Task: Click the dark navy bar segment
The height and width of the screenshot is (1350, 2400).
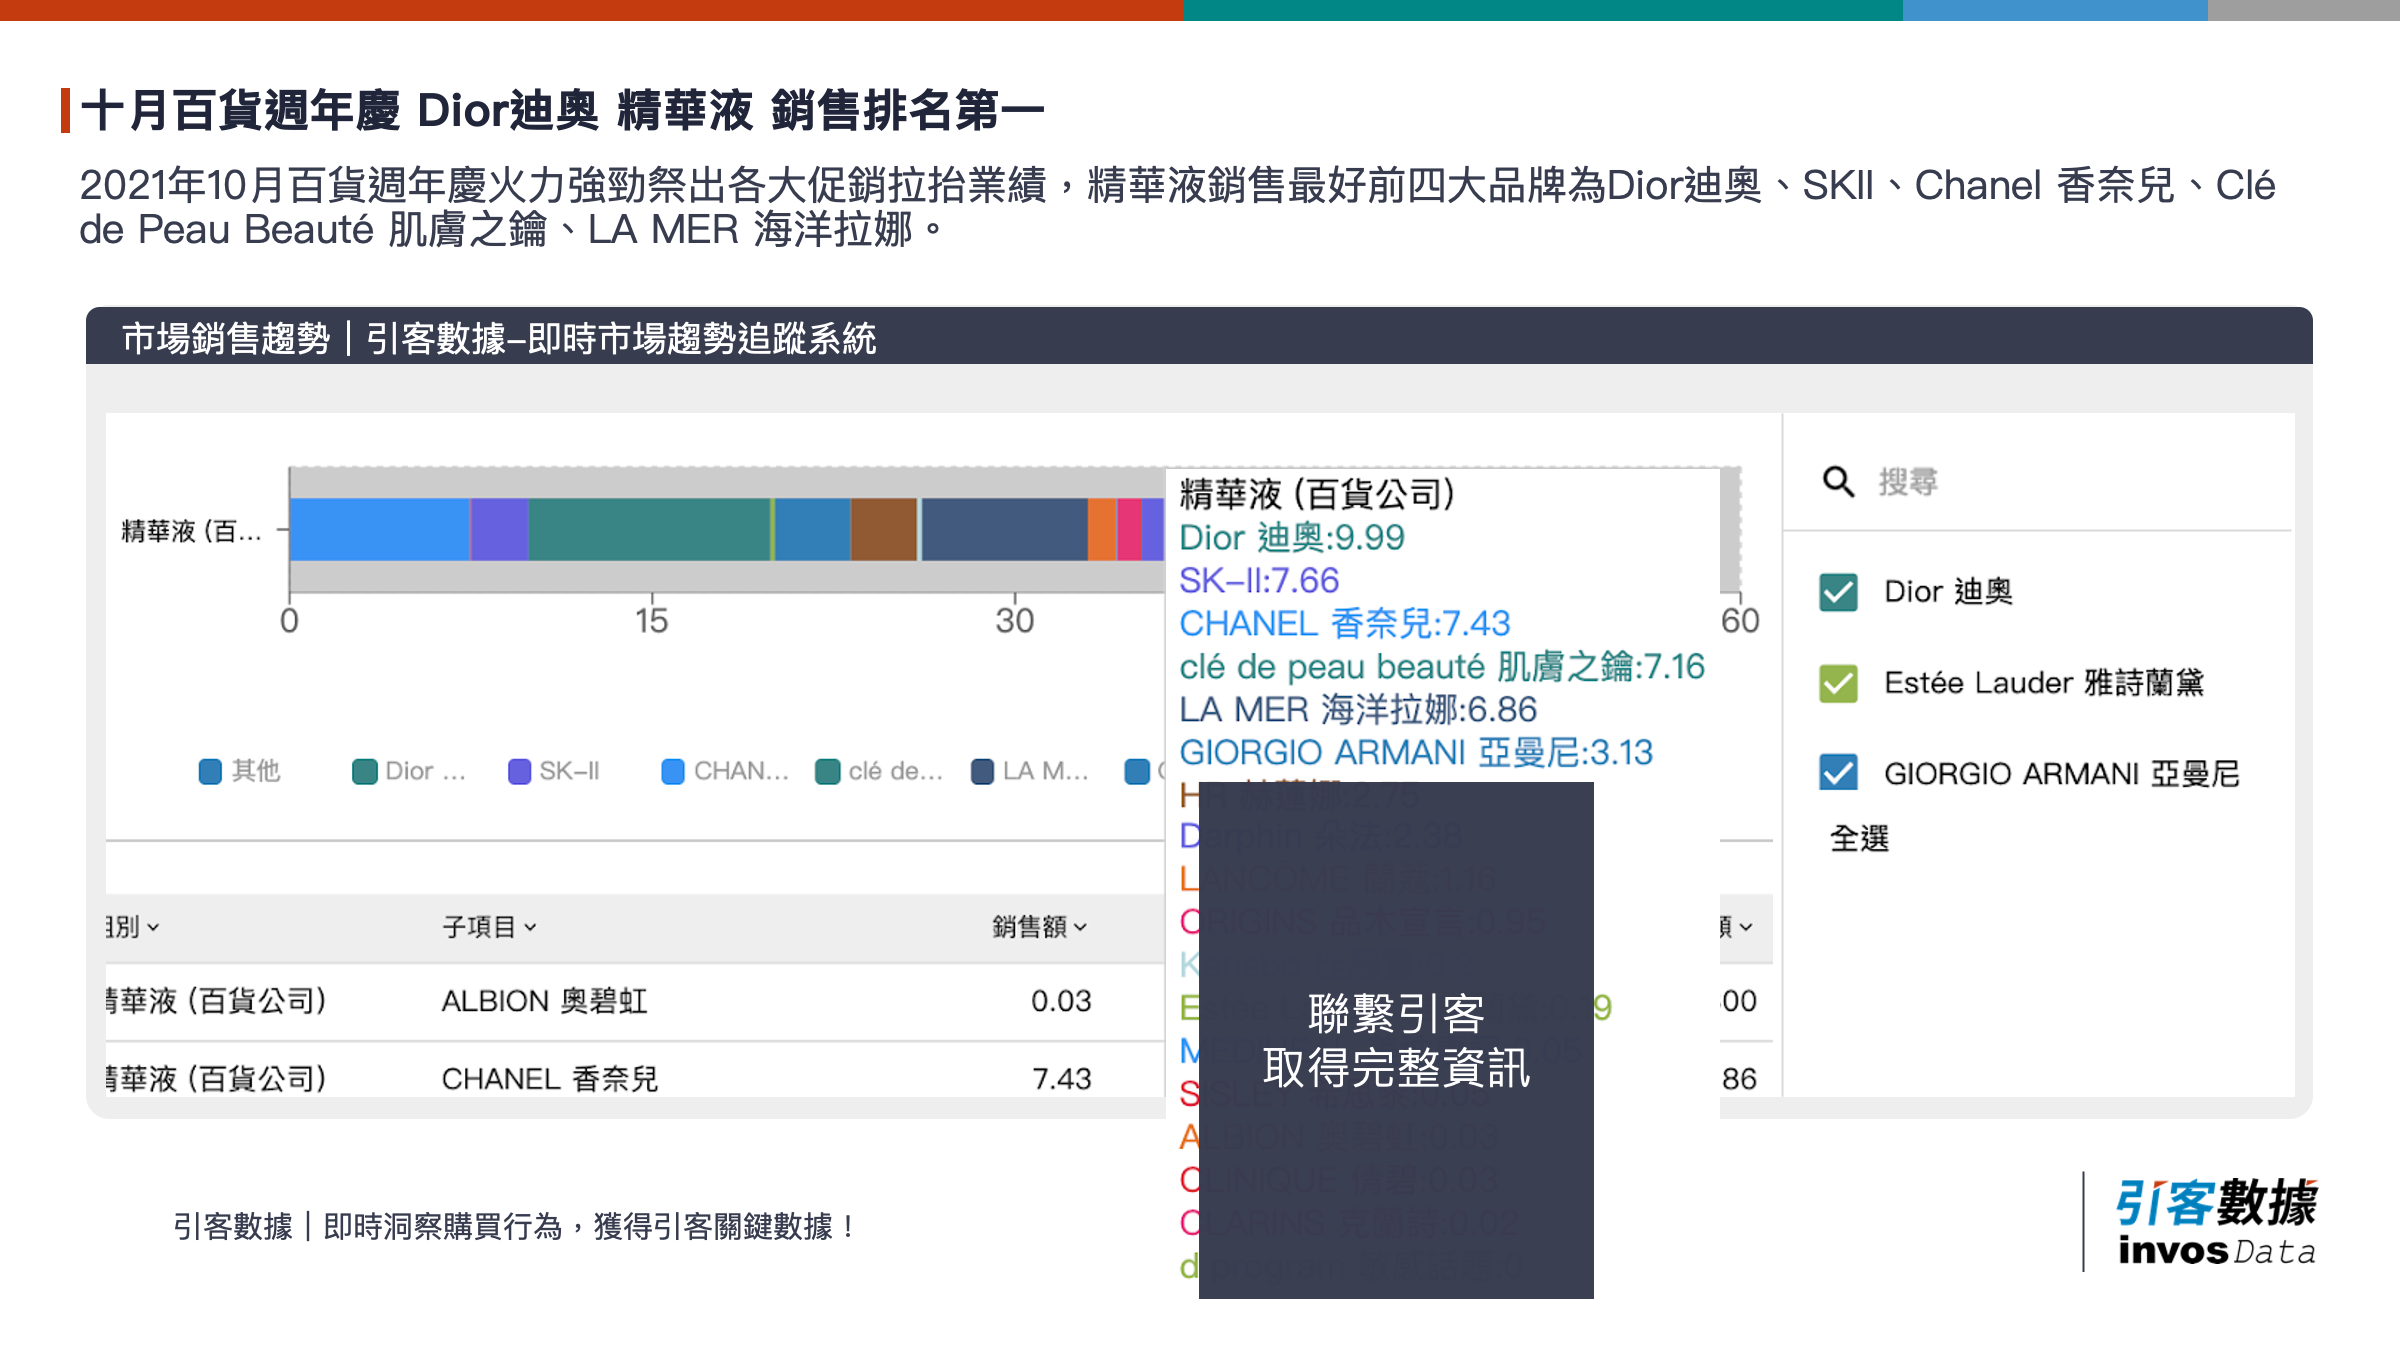Action: click(1004, 529)
